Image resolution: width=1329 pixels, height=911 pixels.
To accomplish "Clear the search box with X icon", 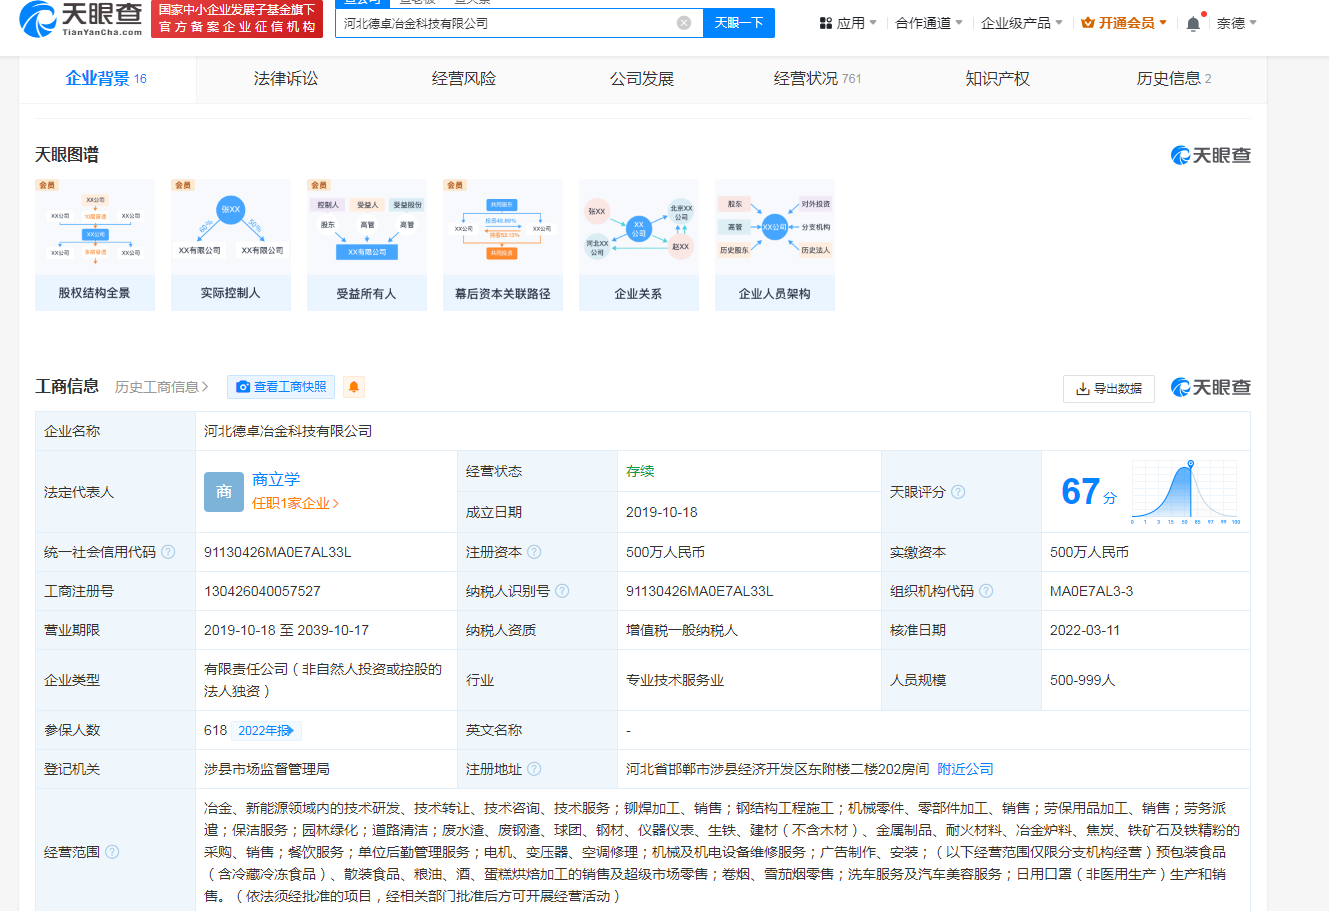I will pos(684,23).
